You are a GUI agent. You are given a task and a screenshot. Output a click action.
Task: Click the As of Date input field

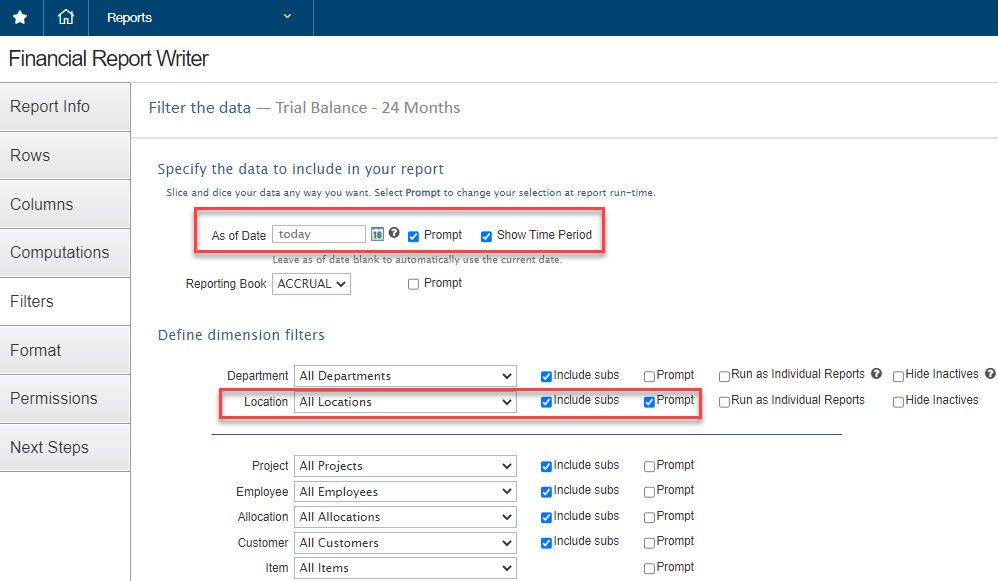318,234
